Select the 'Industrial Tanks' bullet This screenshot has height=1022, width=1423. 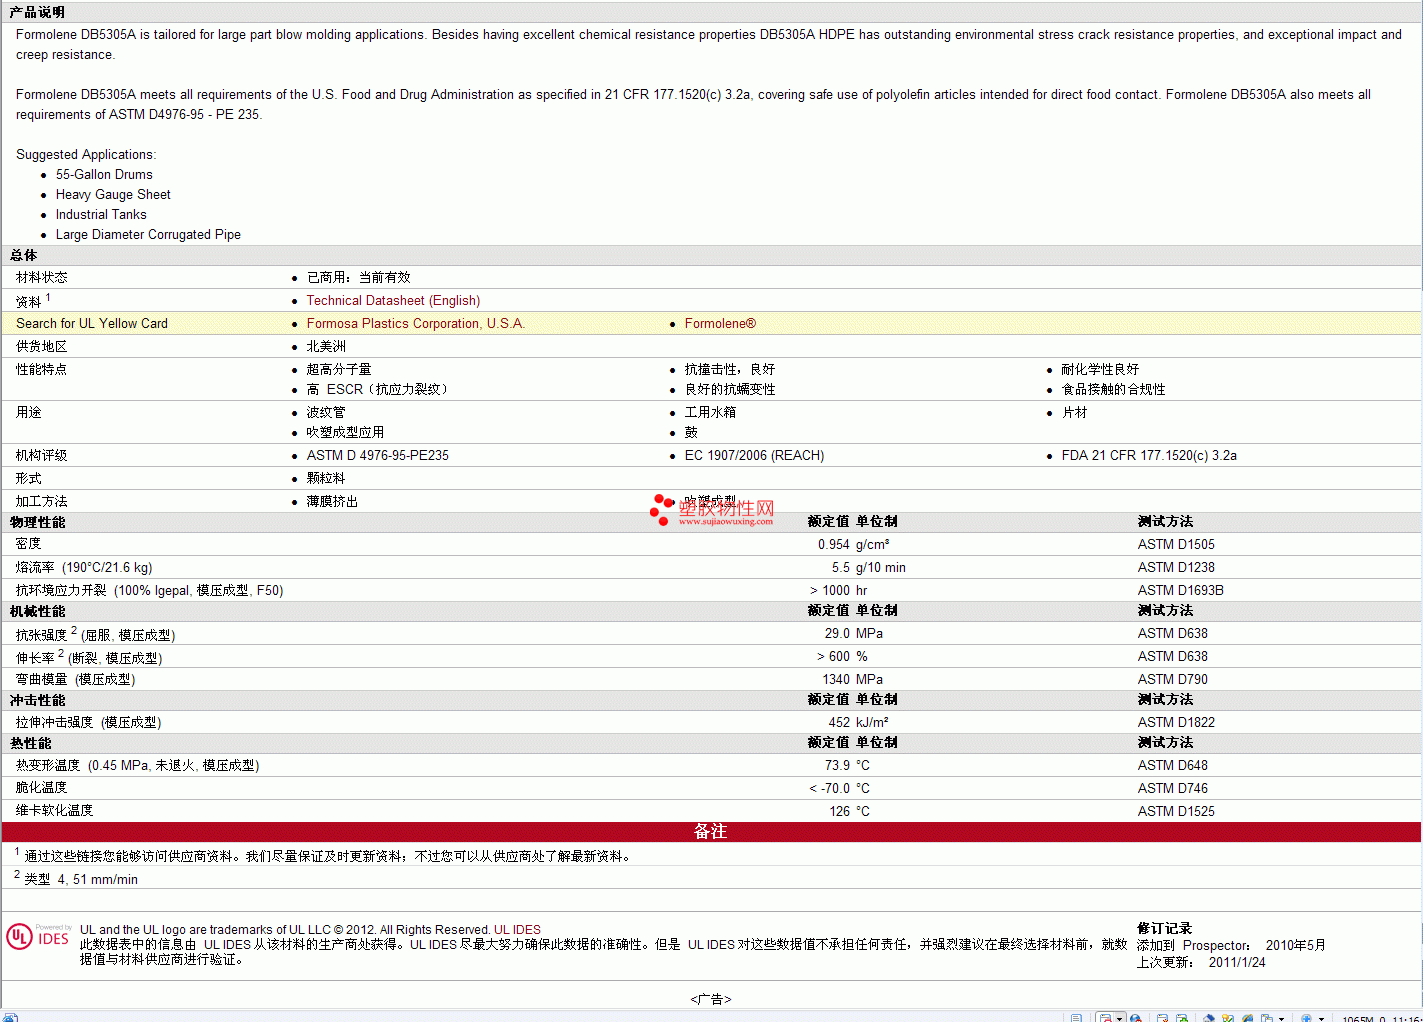tap(101, 215)
